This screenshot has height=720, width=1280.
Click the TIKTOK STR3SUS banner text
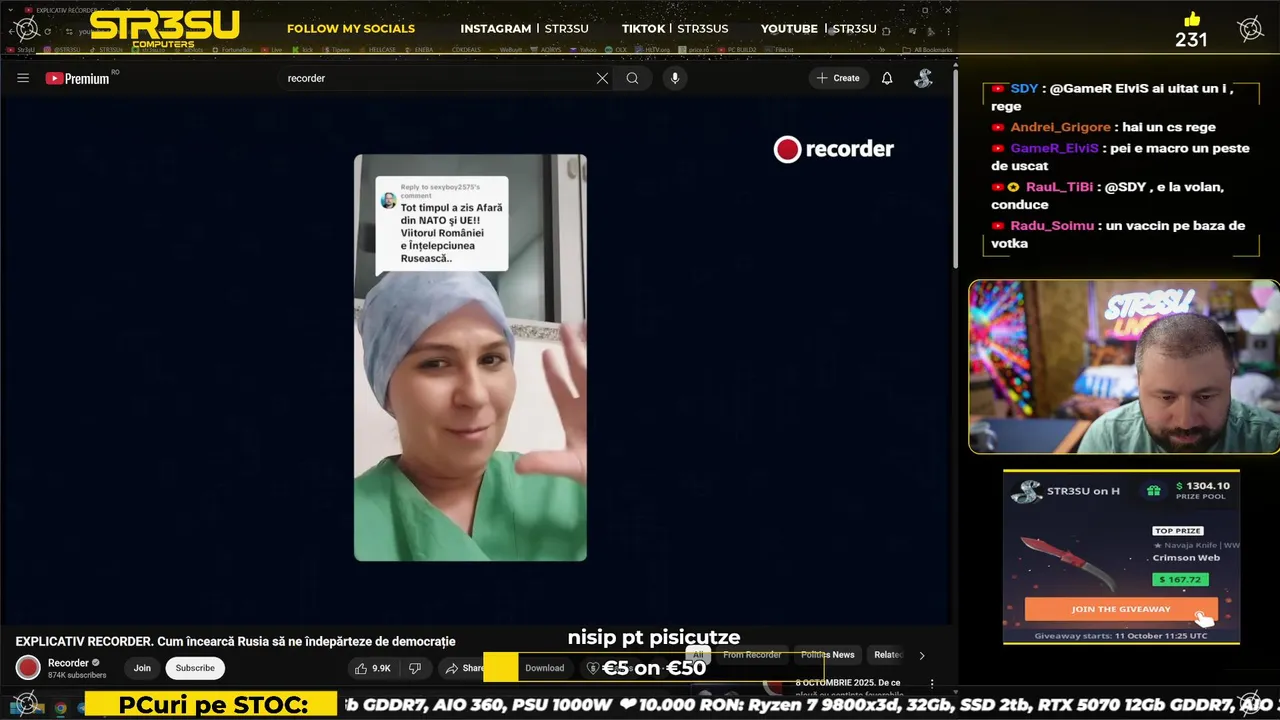tap(675, 29)
